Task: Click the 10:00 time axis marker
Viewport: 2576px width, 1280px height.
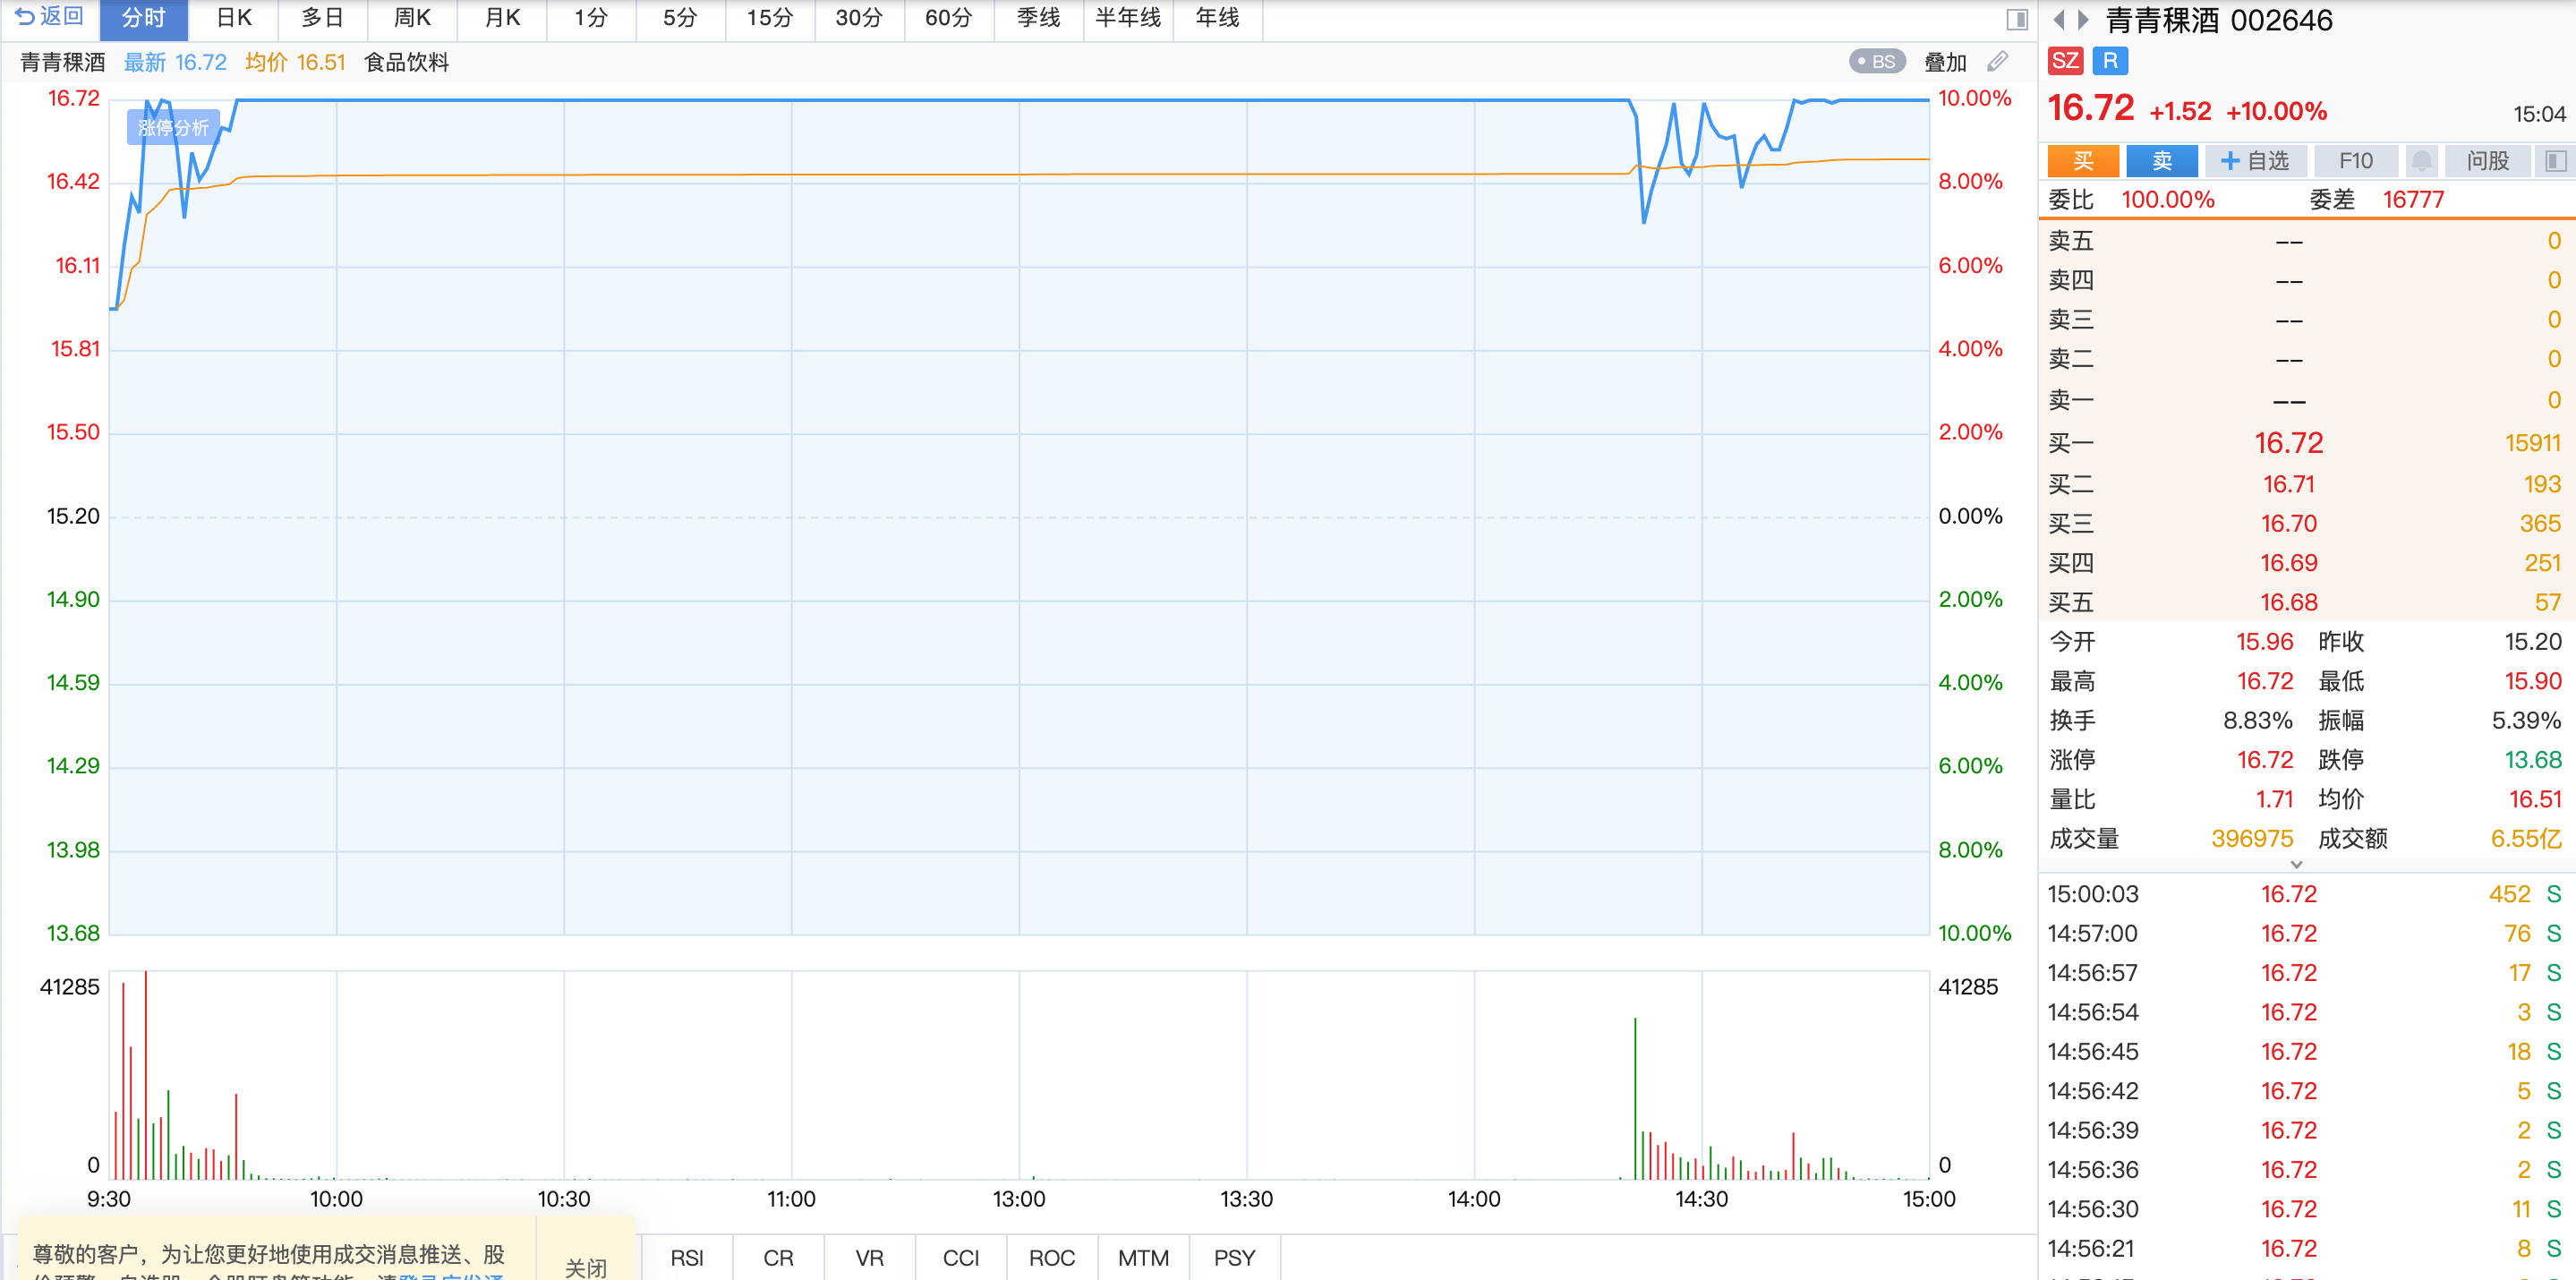Action: tap(336, 1199)
